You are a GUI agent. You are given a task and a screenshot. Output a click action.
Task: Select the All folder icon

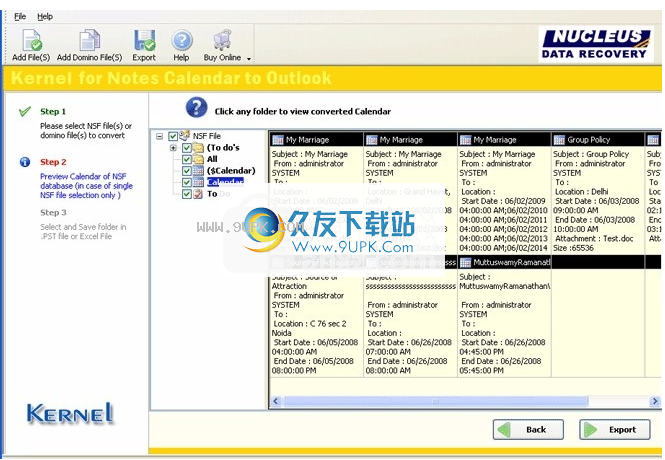[x=198, y=159]
